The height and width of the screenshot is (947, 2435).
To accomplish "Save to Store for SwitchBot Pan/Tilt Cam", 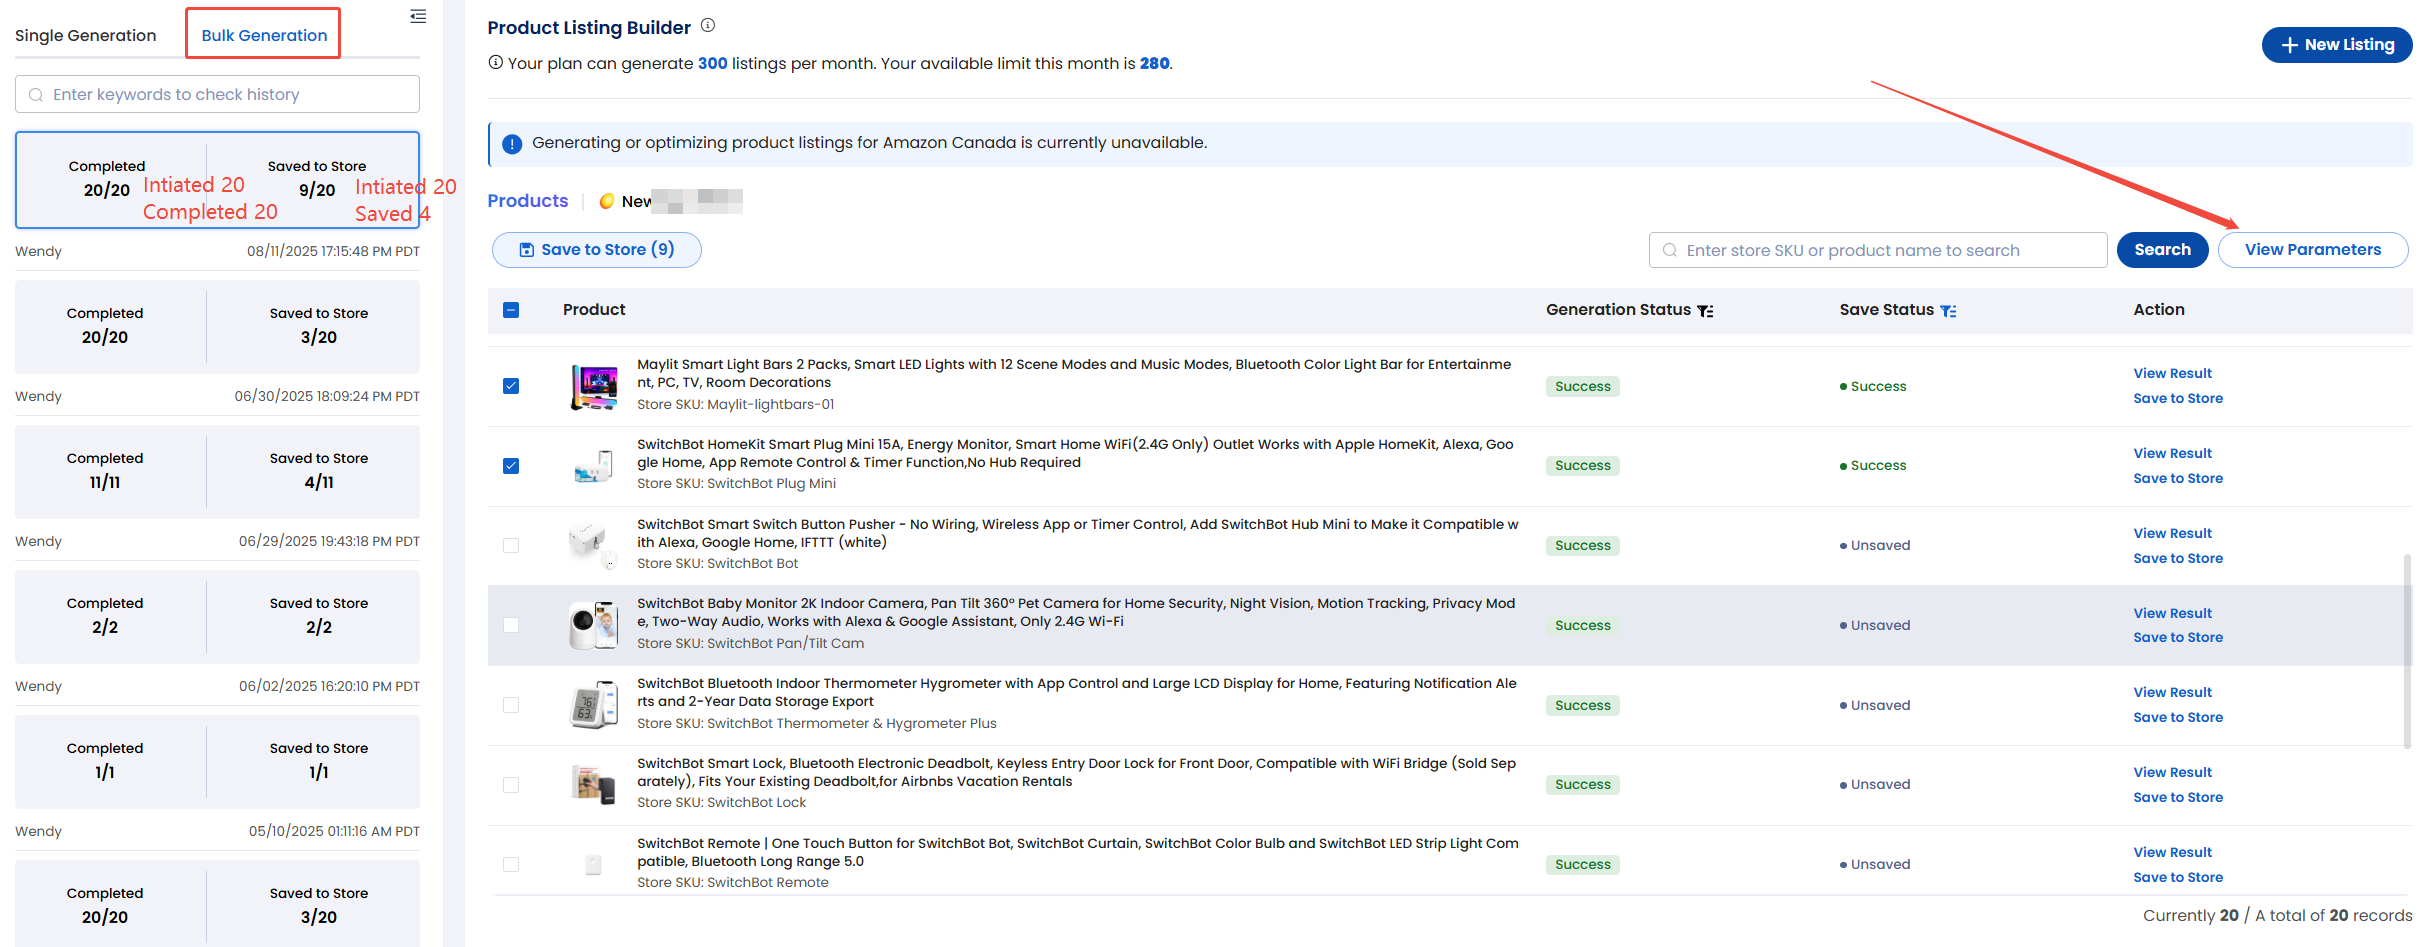I will coord(2178,638).
